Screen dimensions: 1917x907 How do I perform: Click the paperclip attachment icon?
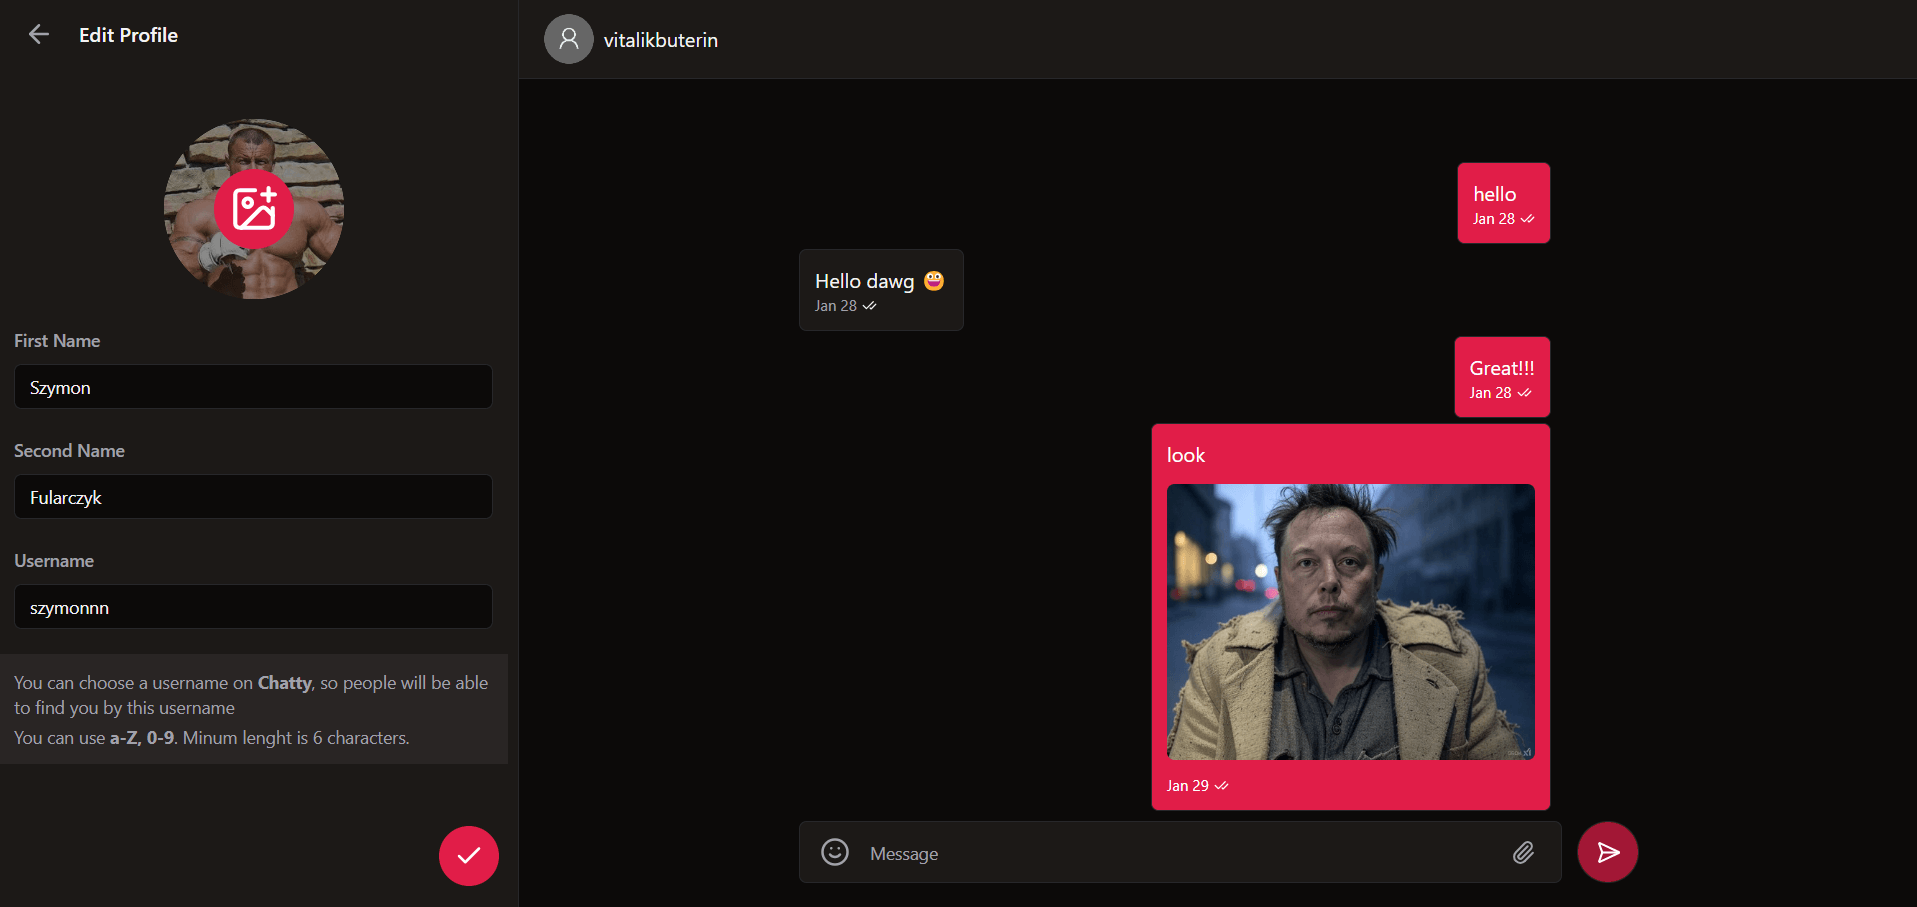[x=1523, y=852]
